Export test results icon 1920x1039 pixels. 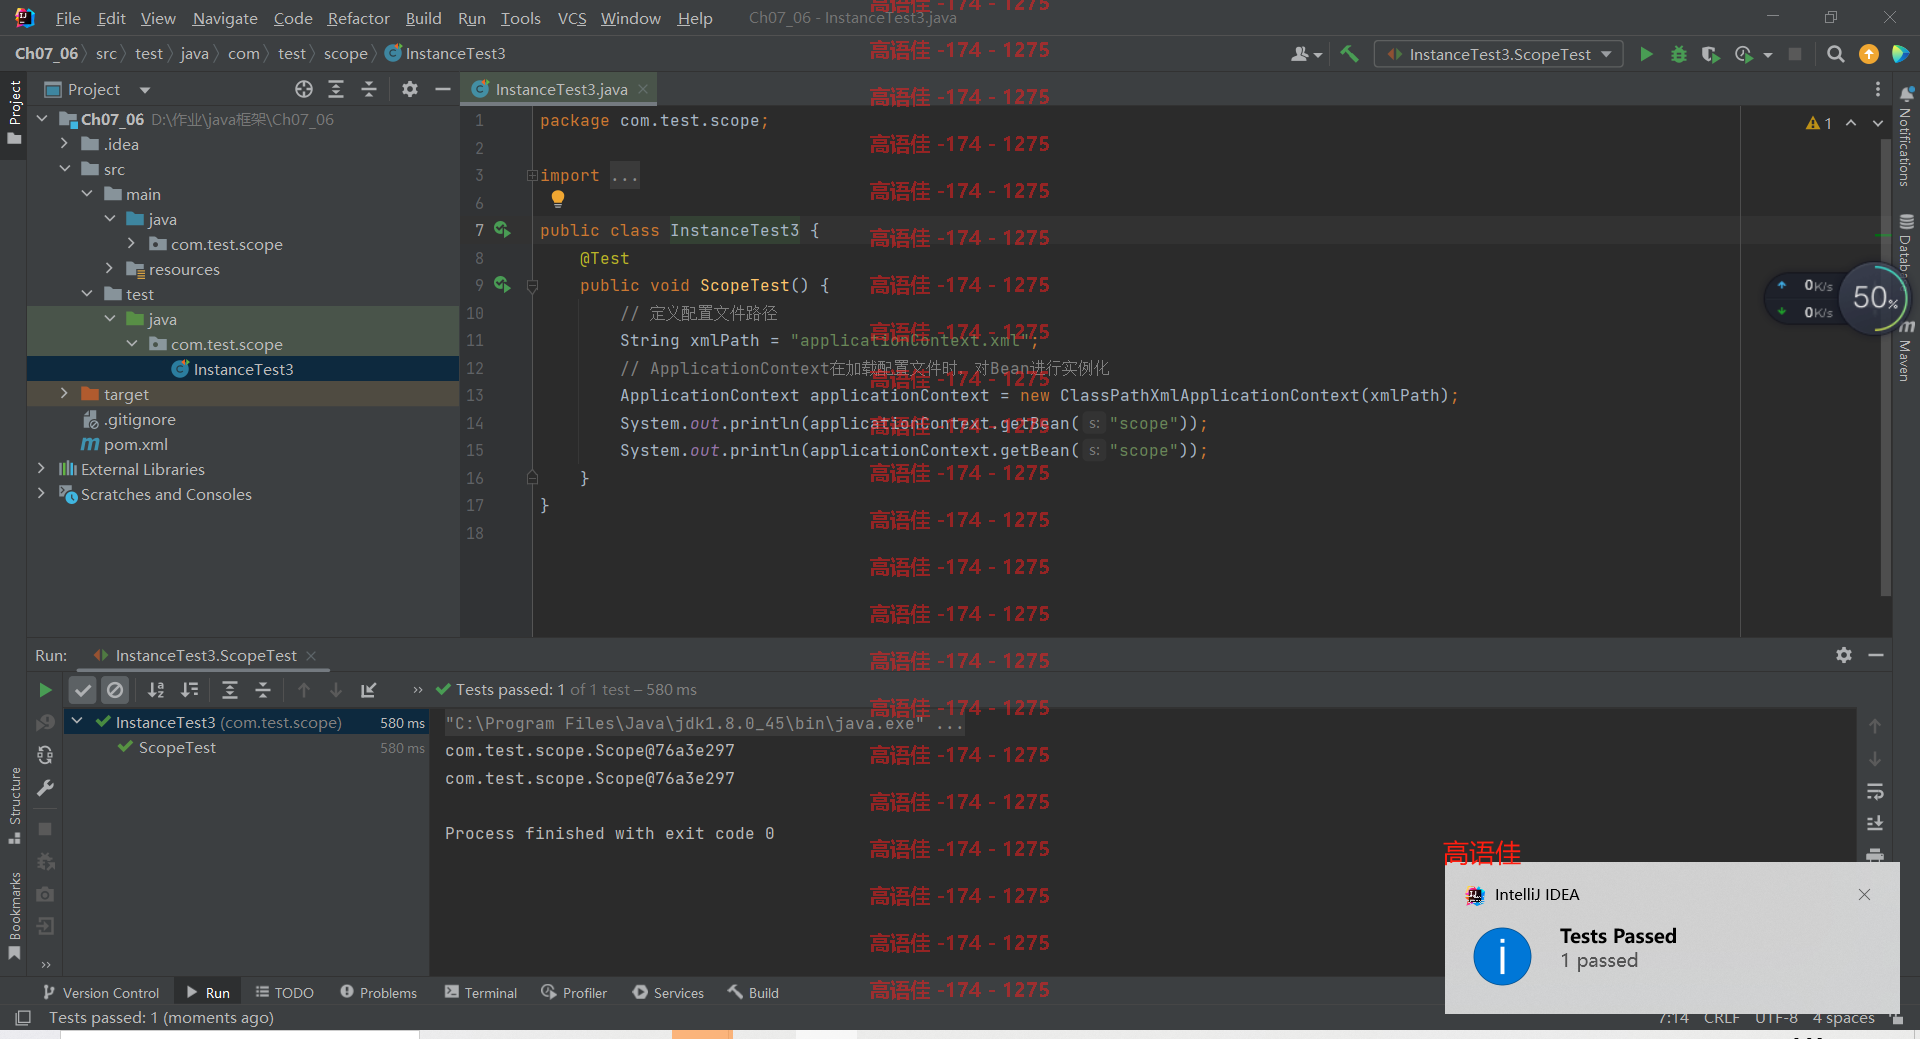tap(369, 690)
